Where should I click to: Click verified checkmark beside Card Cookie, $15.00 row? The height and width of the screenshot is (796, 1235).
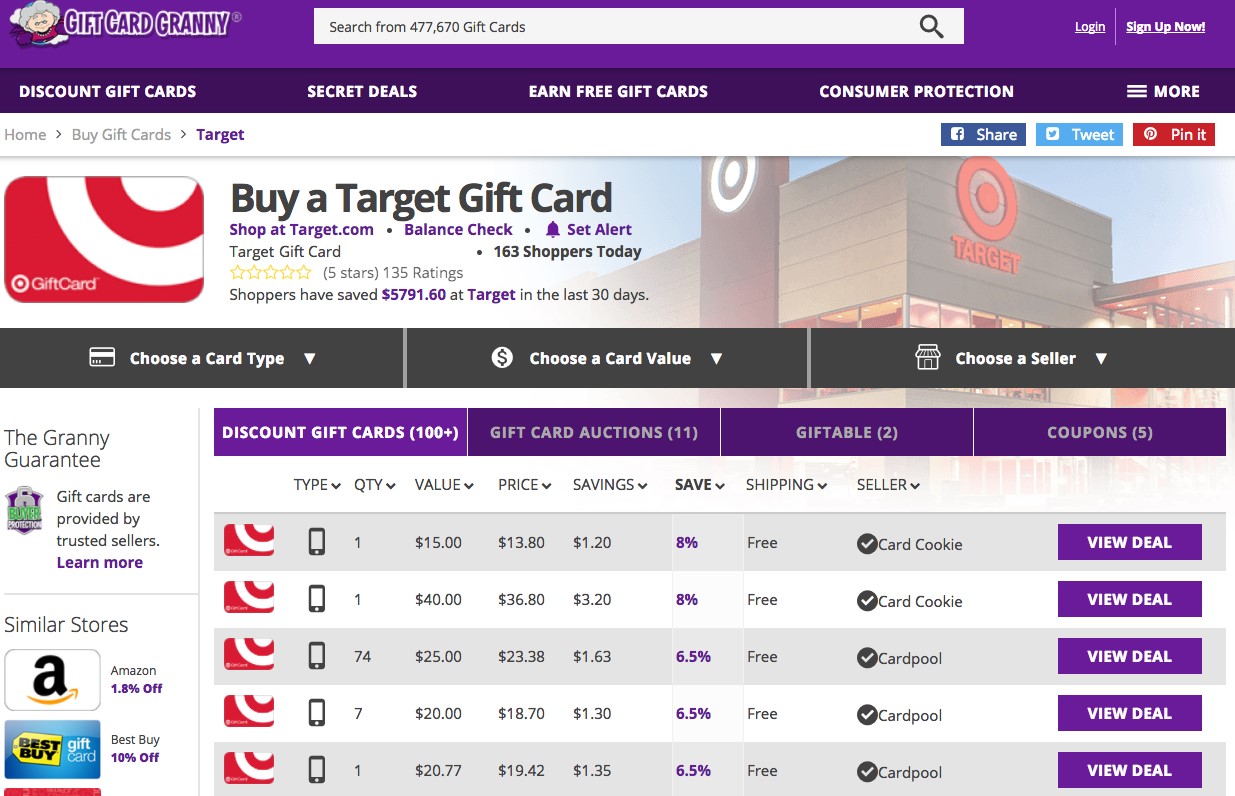(x=867, y=544)
